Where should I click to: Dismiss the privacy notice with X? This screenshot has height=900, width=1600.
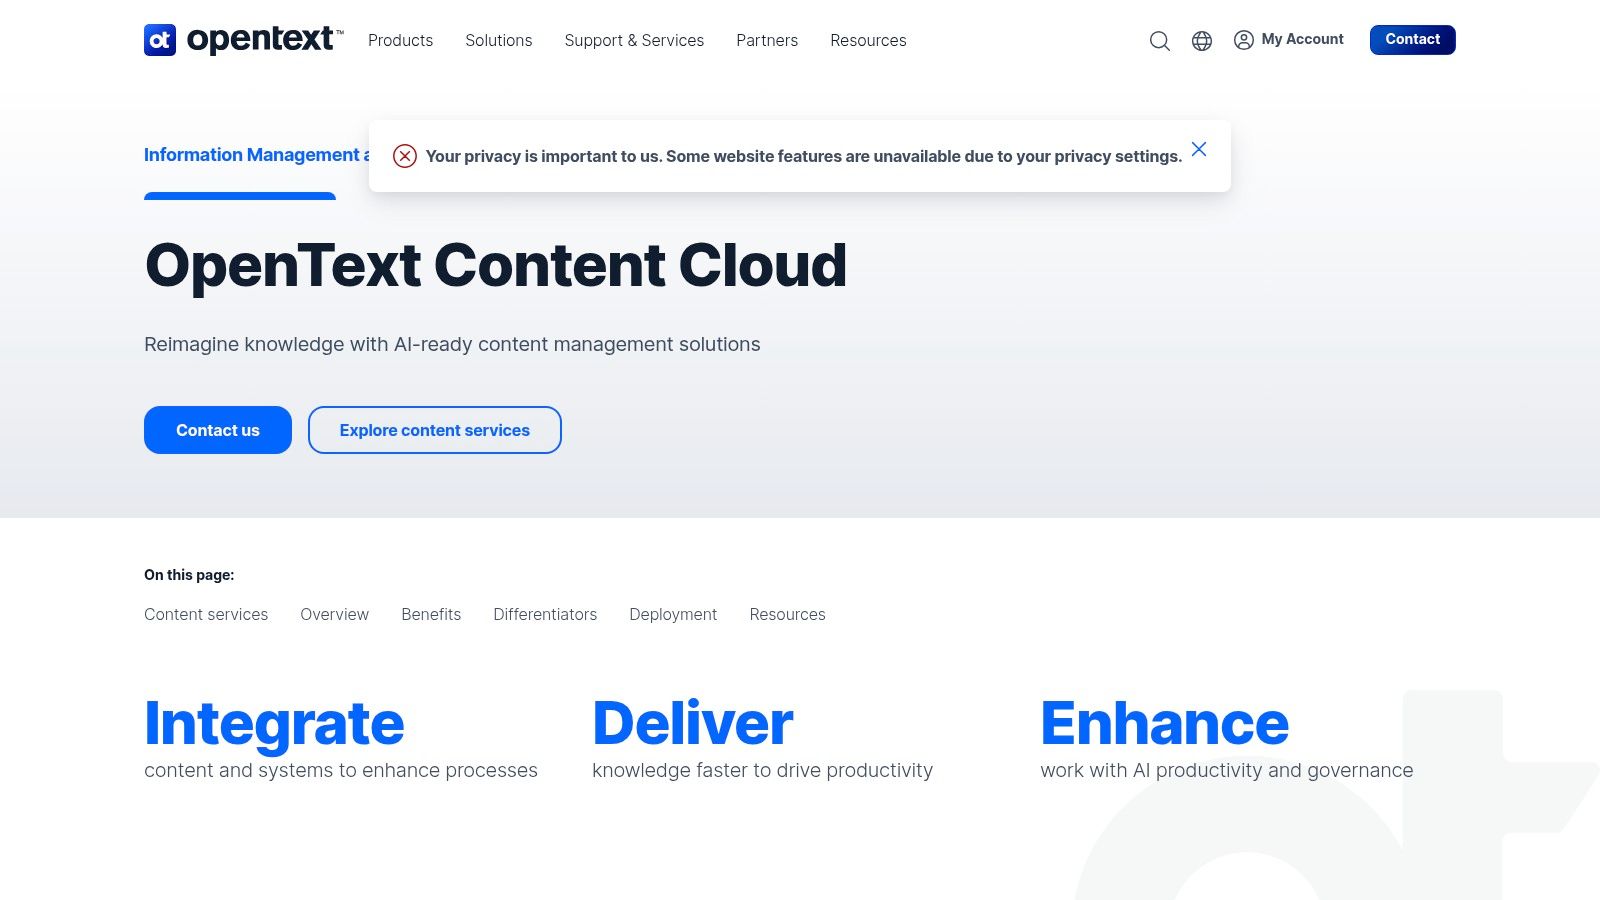(1199, 149)
